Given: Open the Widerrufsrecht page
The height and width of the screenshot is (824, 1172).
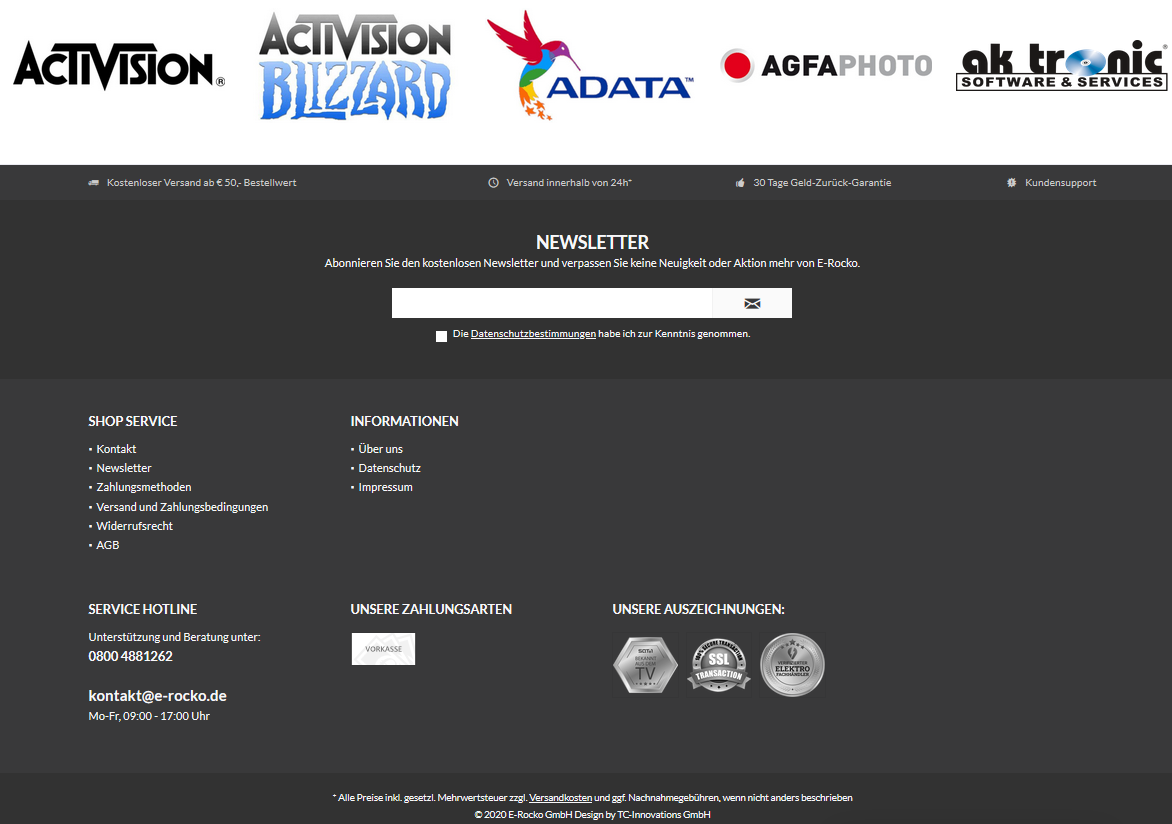Looking at the screenshot, I should pyautogui.click(x=135, y=526).
